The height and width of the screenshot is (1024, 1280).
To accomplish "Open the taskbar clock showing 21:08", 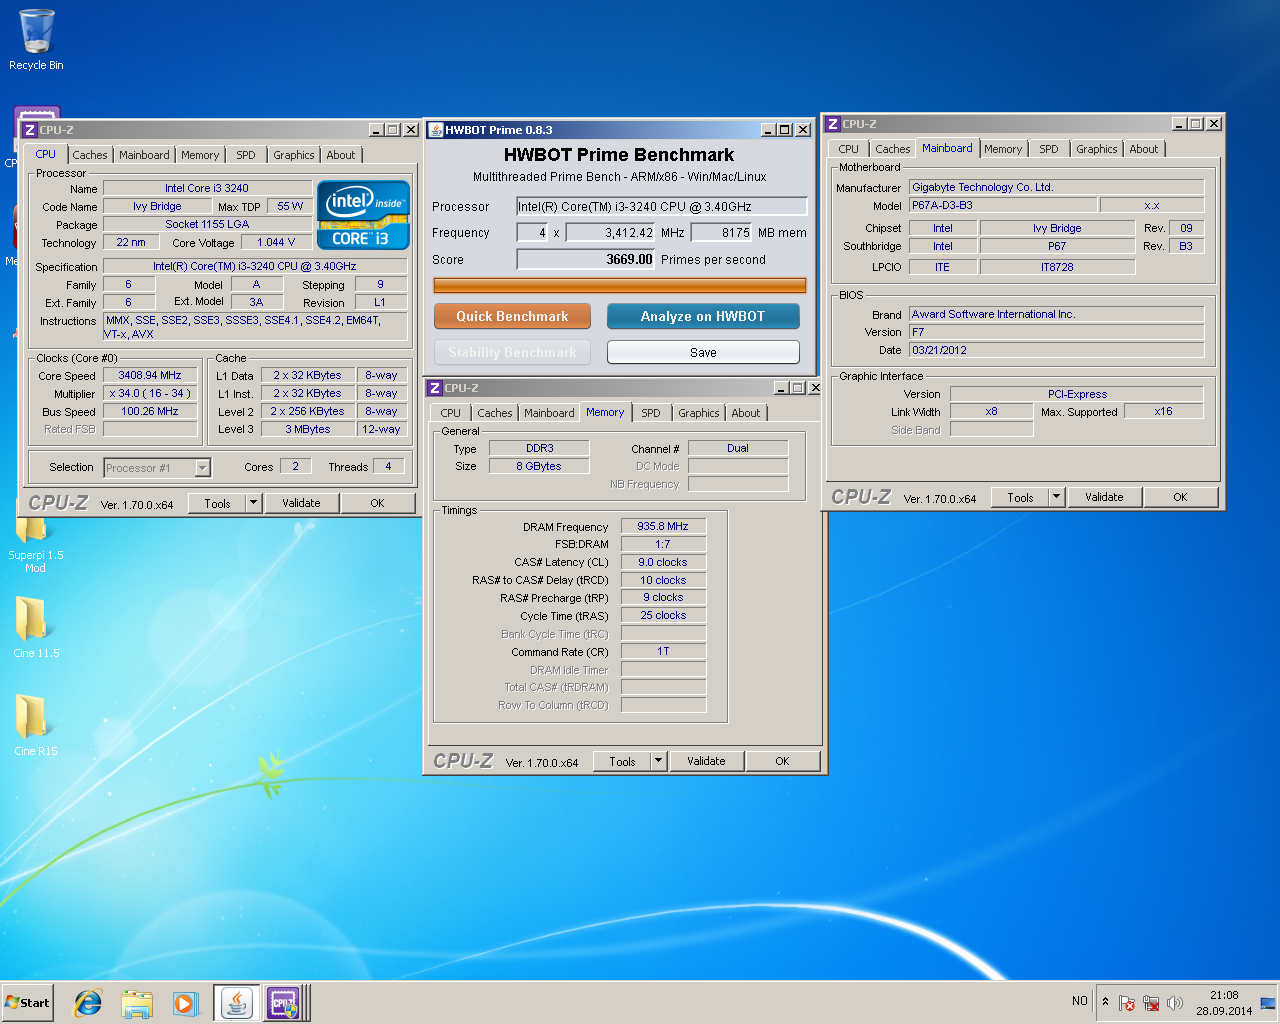I will tap(1224, 1003).
